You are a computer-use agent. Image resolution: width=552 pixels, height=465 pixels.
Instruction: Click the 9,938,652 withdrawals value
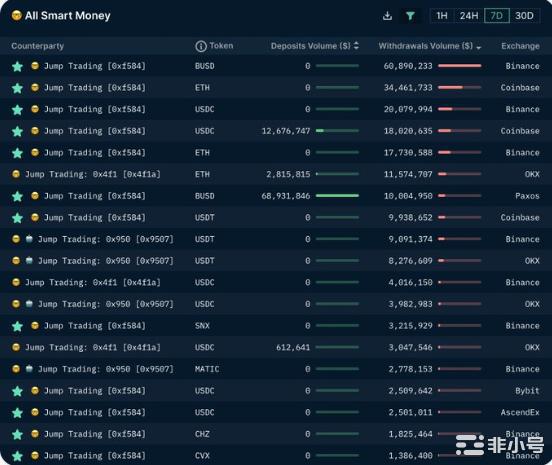[410, 218]
